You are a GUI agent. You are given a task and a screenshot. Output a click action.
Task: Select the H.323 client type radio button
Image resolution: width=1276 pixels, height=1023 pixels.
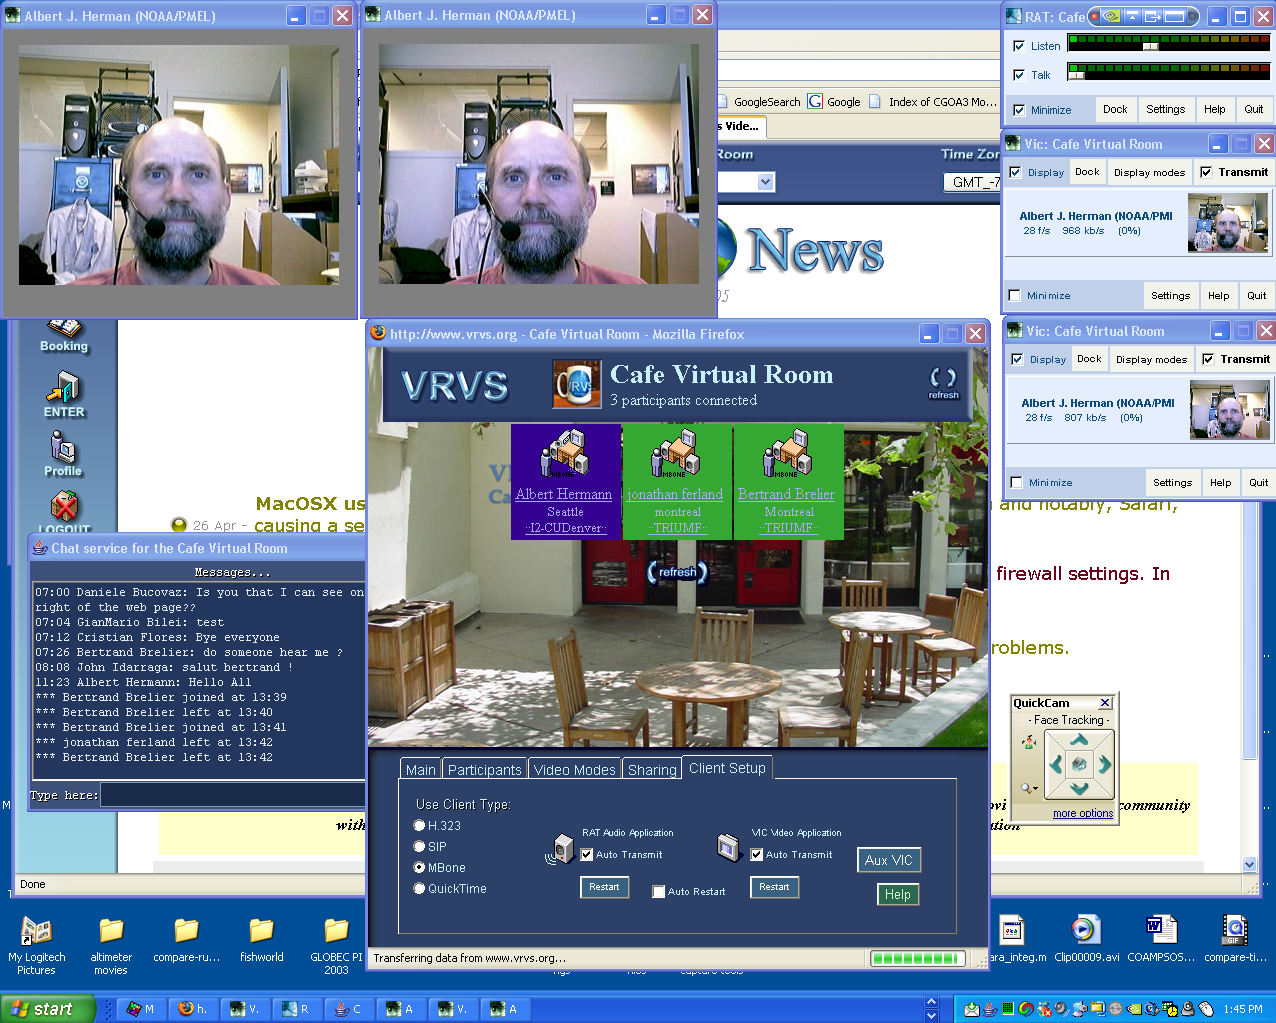point(420,826)
